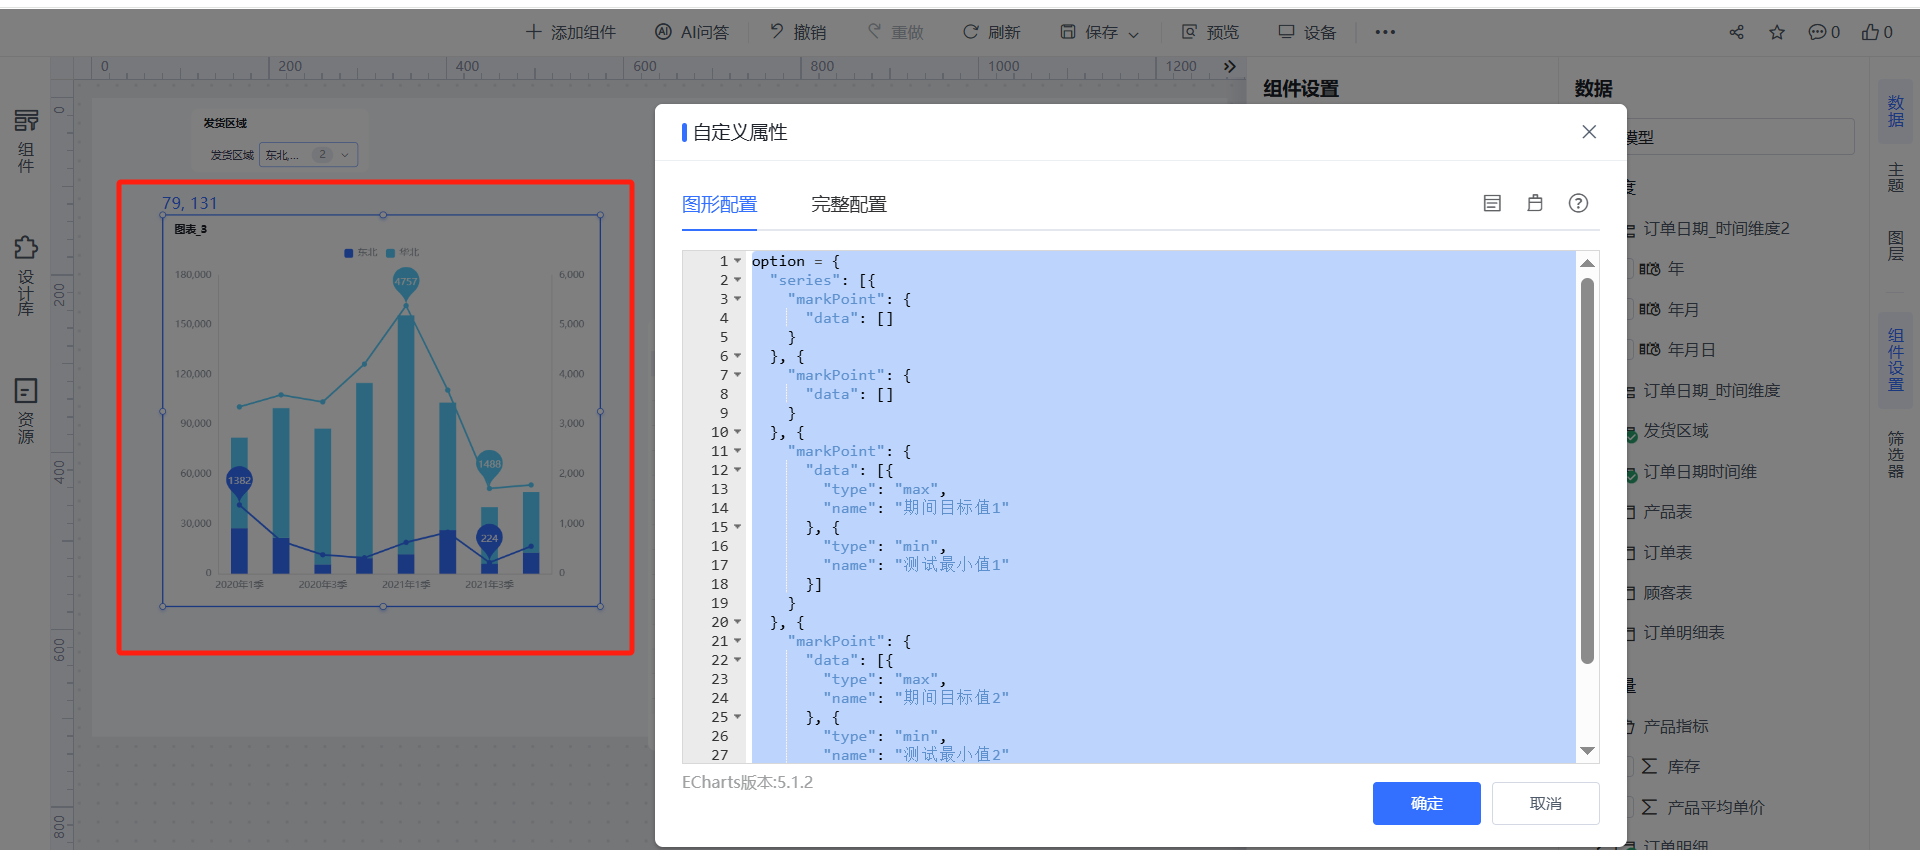Open the 设计库 design library panel
This screenshot has width=1920, height=850.
(x=26, y=275)
